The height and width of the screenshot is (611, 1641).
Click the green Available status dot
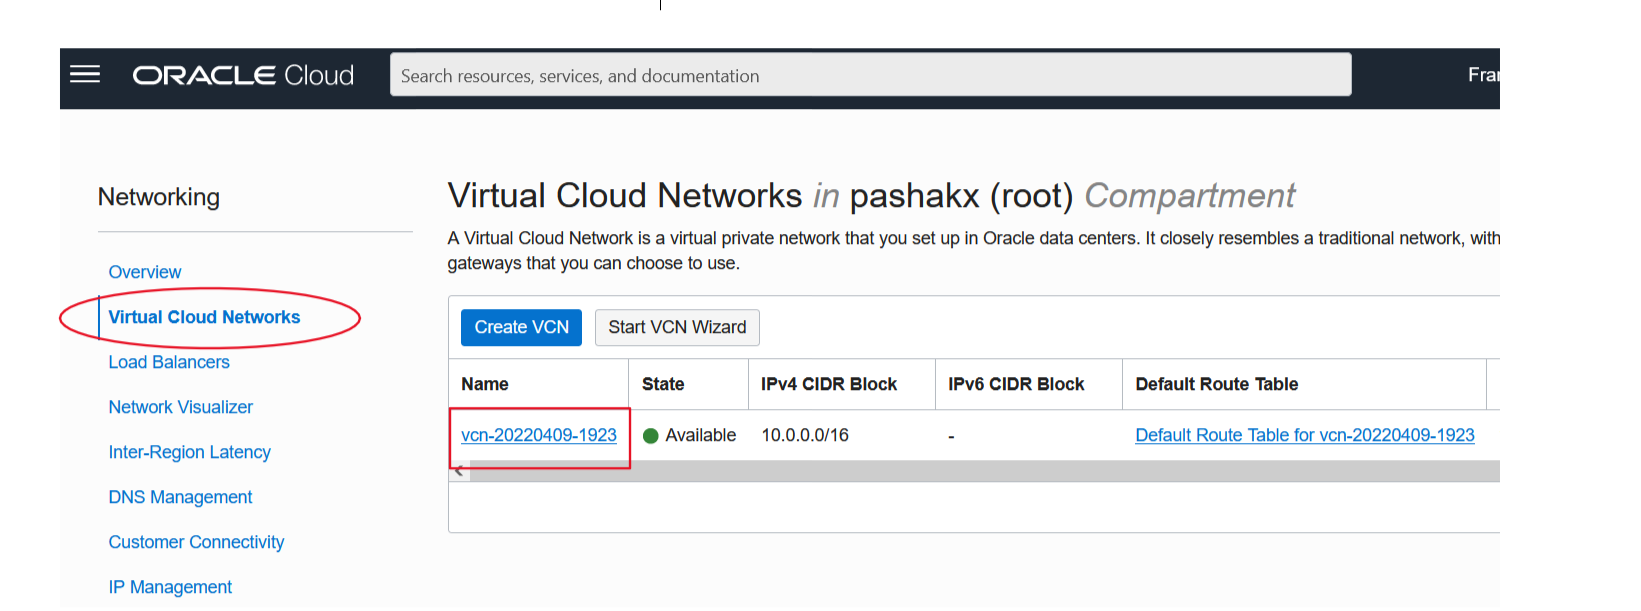click(x=651, y=436)
